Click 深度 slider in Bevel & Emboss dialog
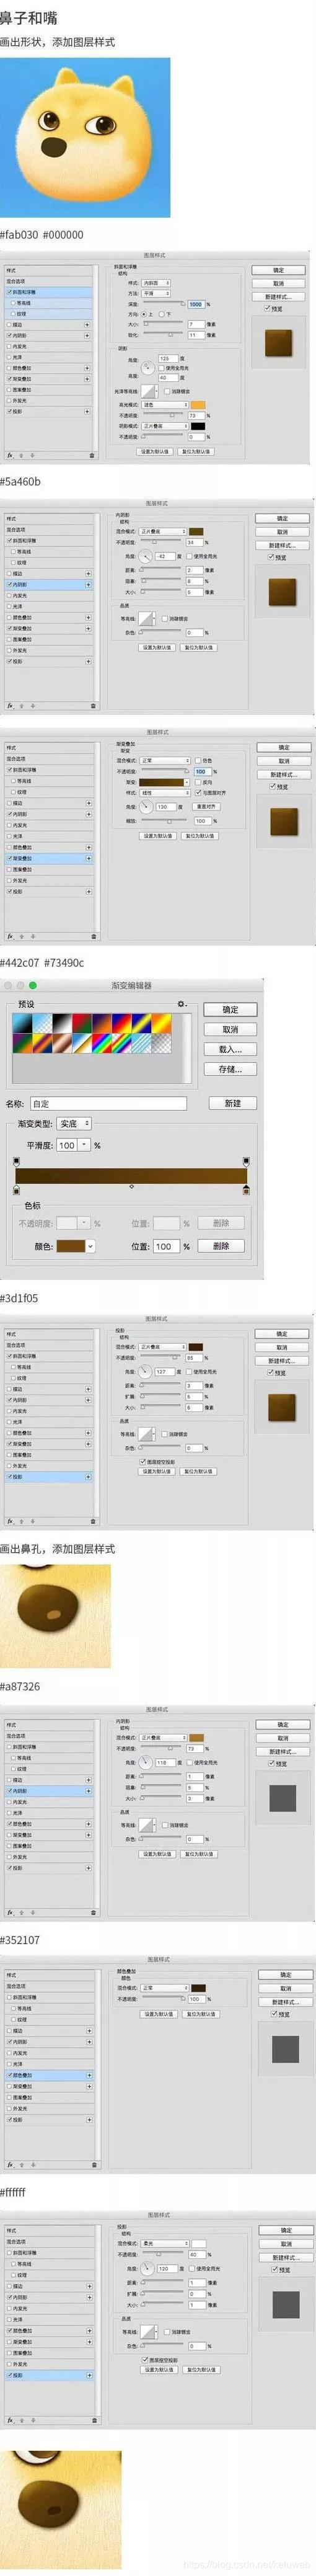 [163, 305]
